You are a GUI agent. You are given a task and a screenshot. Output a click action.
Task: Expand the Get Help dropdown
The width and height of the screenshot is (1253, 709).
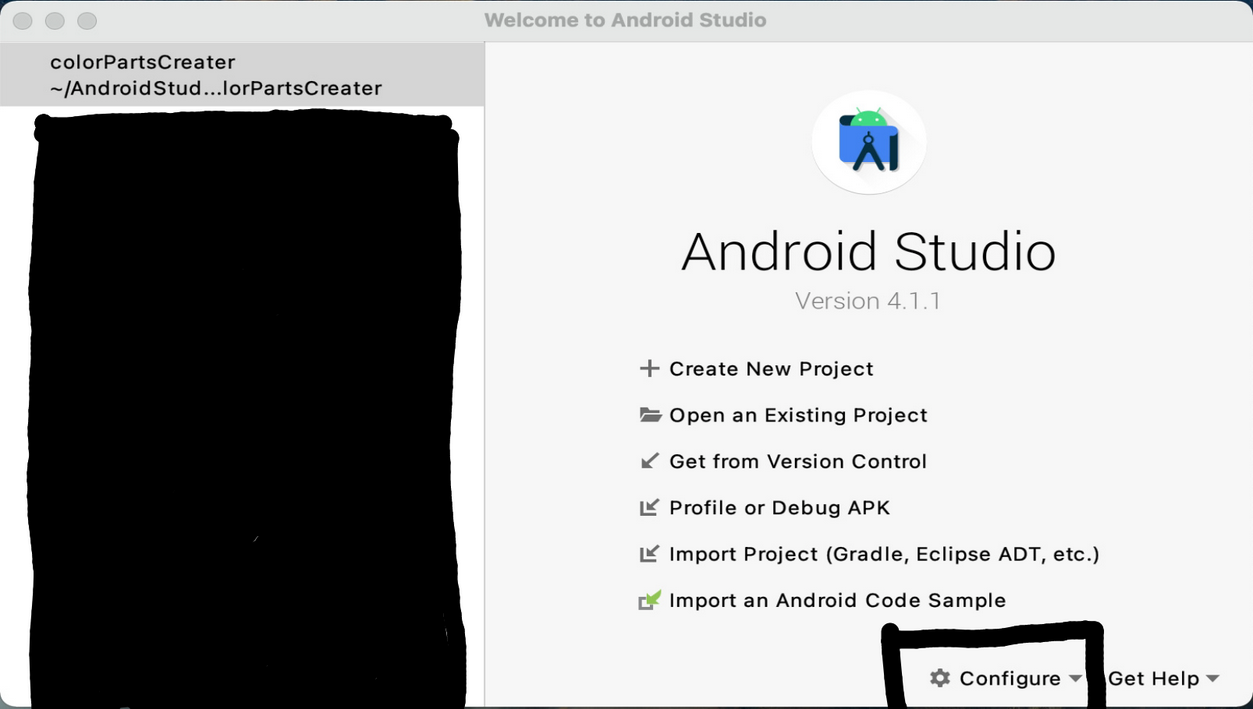pyautogui.click(x=1164, y=678)
